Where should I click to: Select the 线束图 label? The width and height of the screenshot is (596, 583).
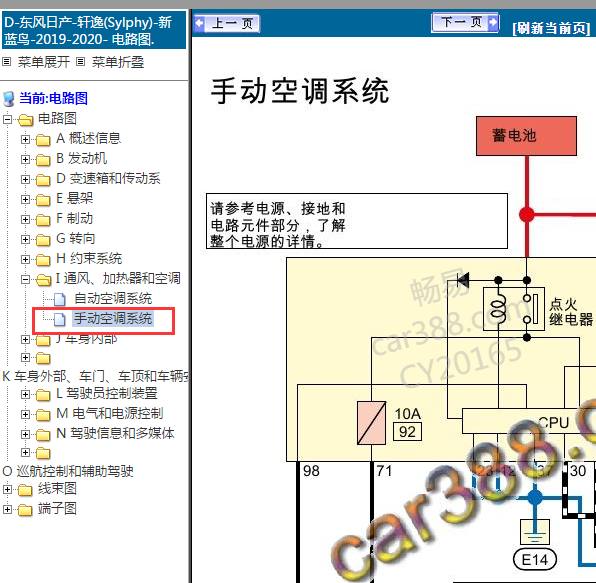[57, 488]
